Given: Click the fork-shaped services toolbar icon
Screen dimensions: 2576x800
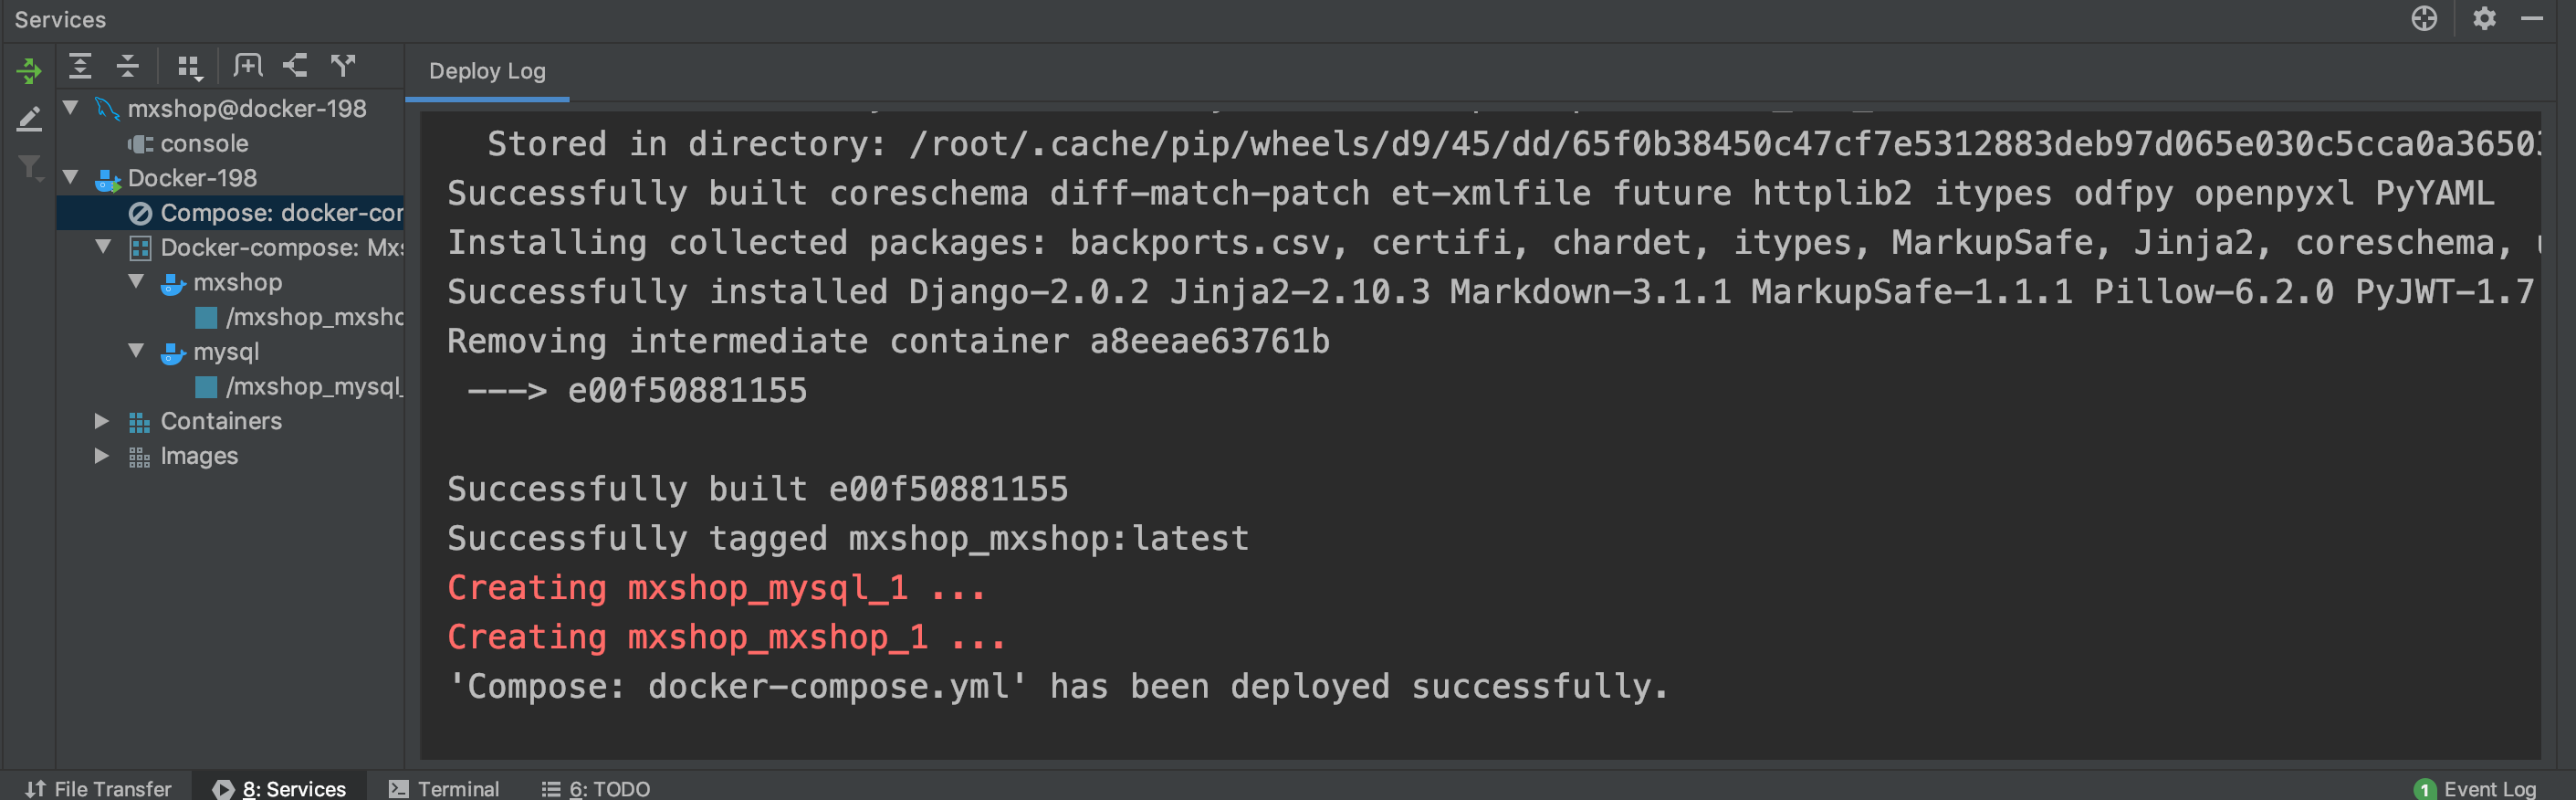Looking at the screenshot, I should pos(343,67).
